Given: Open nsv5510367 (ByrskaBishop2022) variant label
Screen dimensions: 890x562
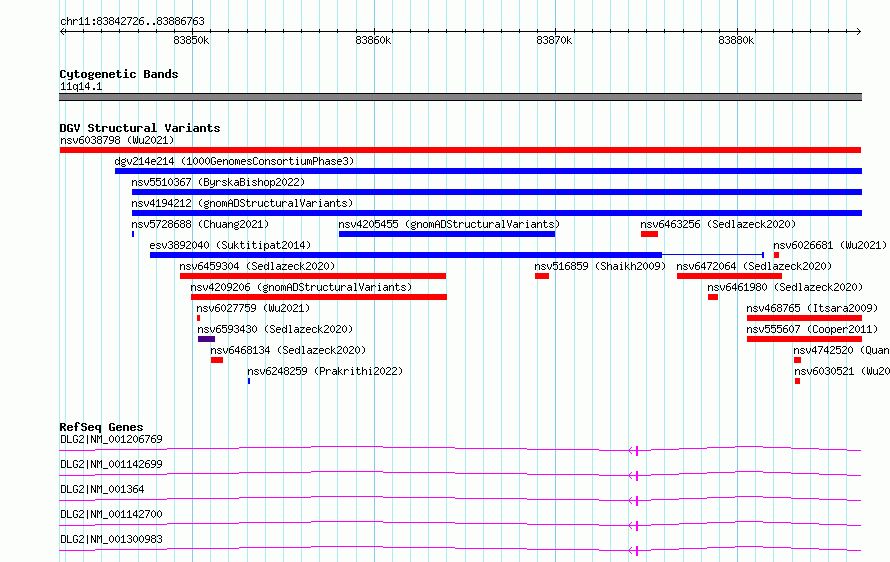Looking at the screenshot, I should coord(218,182).
